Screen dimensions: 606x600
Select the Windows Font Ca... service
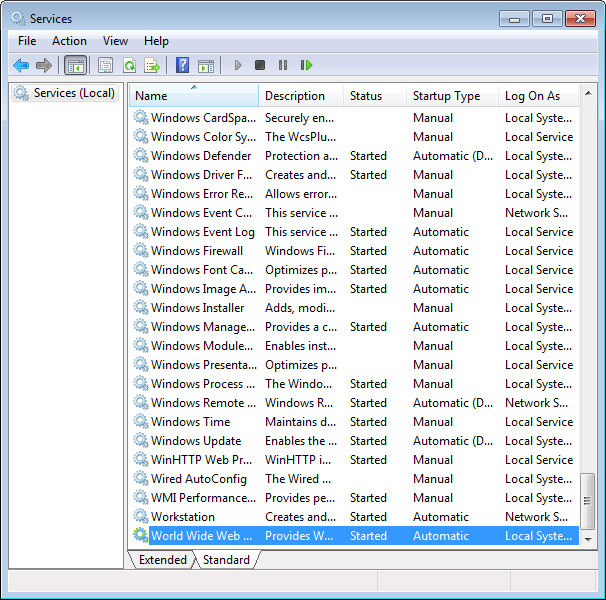click(x=354, y=269)
